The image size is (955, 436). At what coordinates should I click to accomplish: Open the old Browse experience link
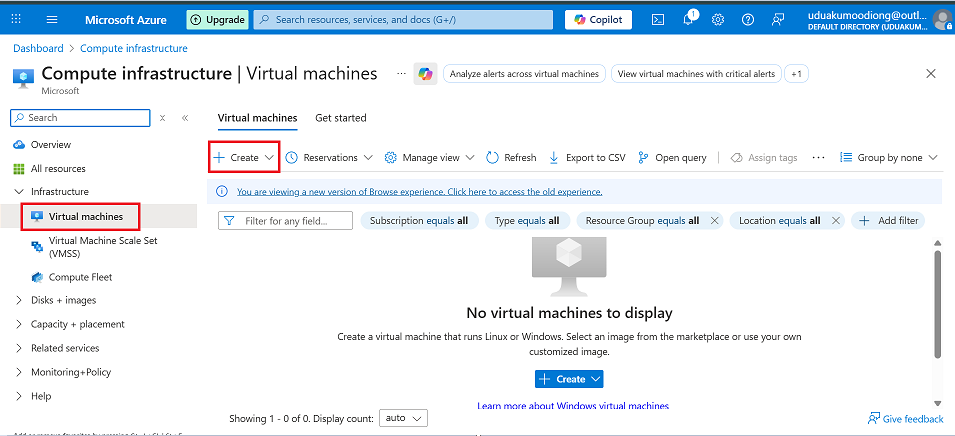(x=420, y=192)
